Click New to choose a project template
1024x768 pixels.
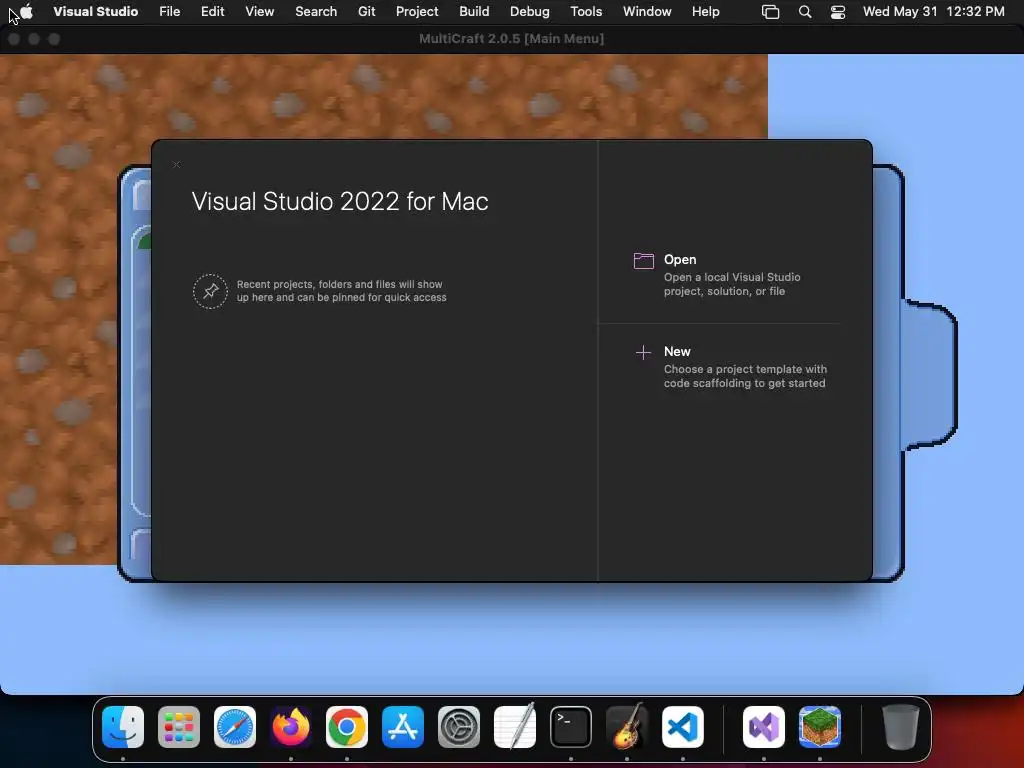pos(677,351)
